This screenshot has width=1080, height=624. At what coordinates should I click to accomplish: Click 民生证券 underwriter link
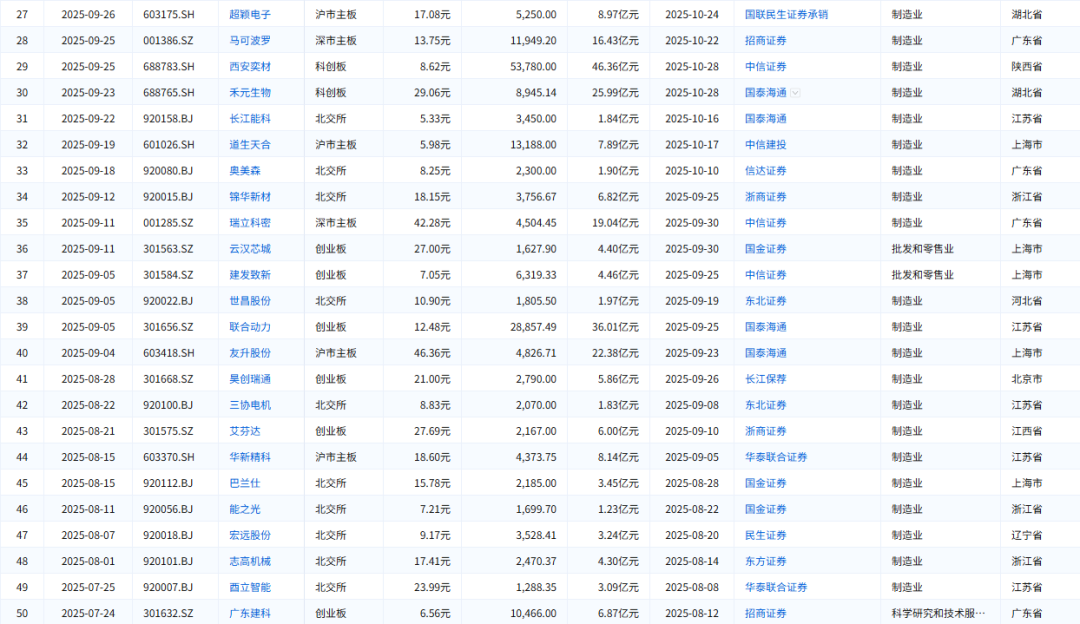766,535
